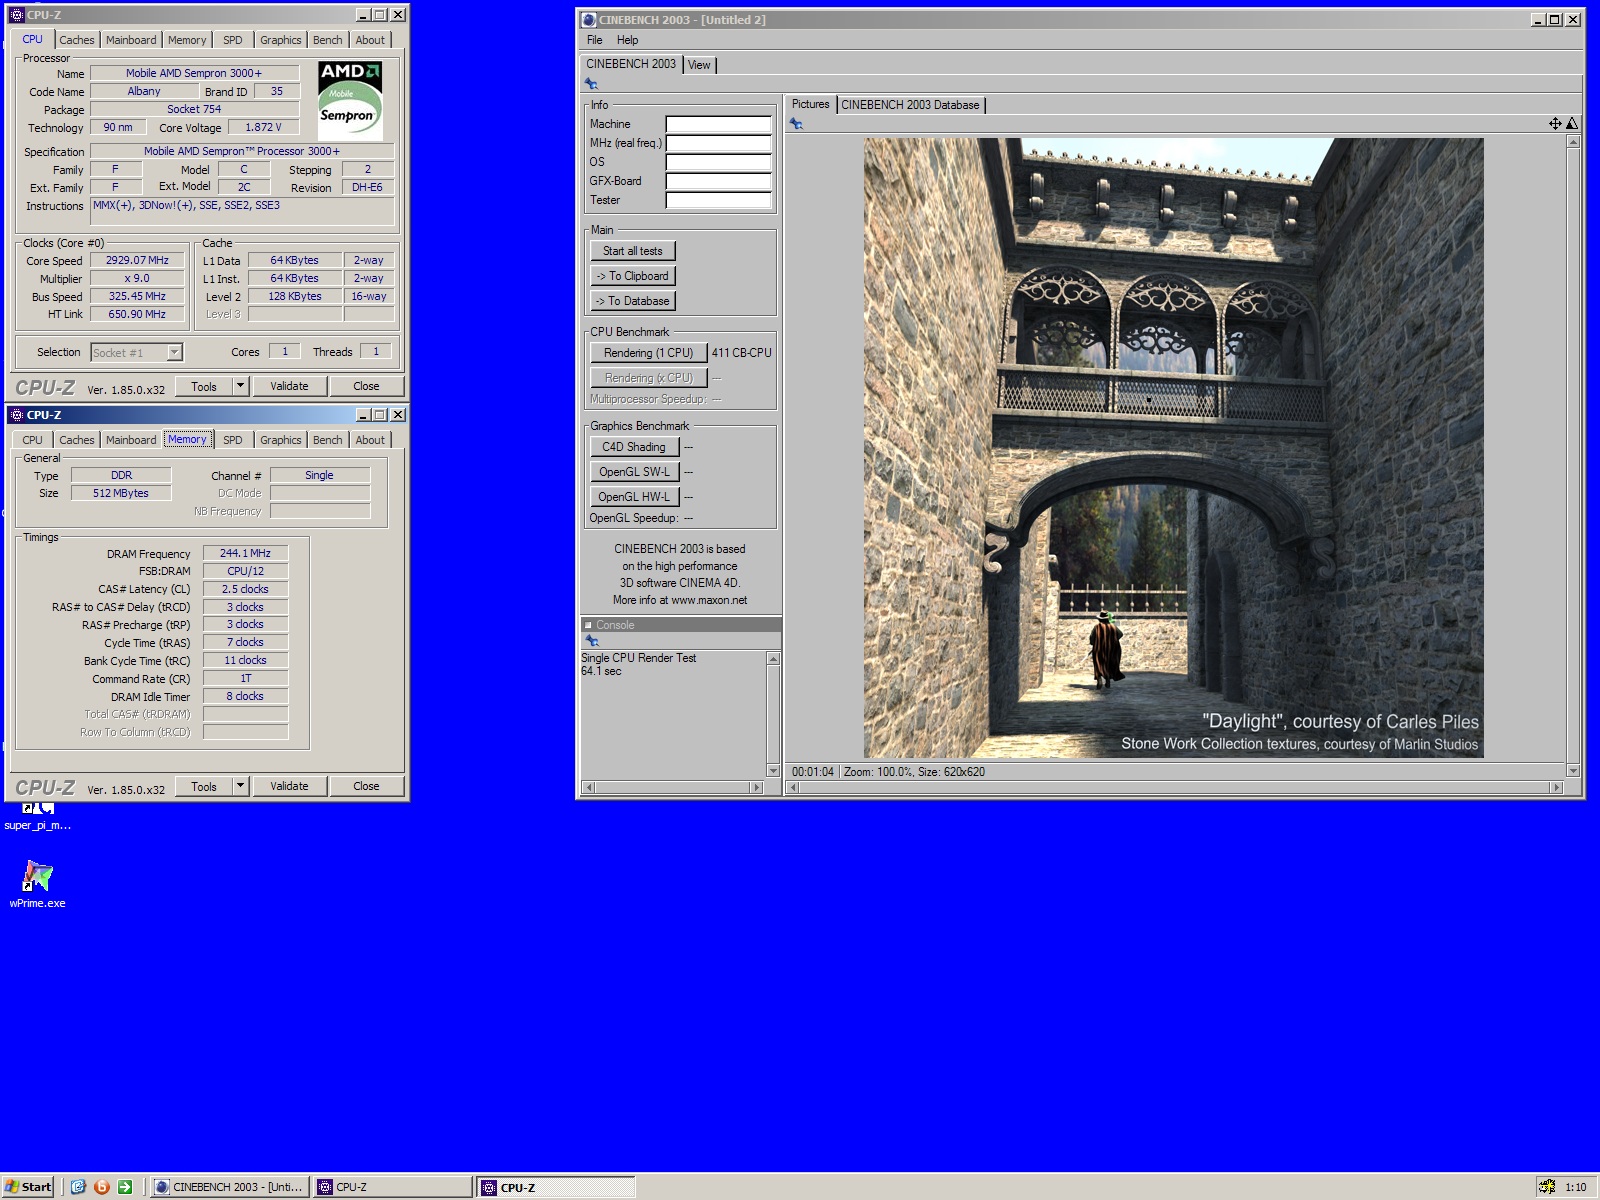The width and height of the screenshot is (1600, 1200).
Task: Click Validate in upper CPU-Z window
Action: click(x=289, y=386)
